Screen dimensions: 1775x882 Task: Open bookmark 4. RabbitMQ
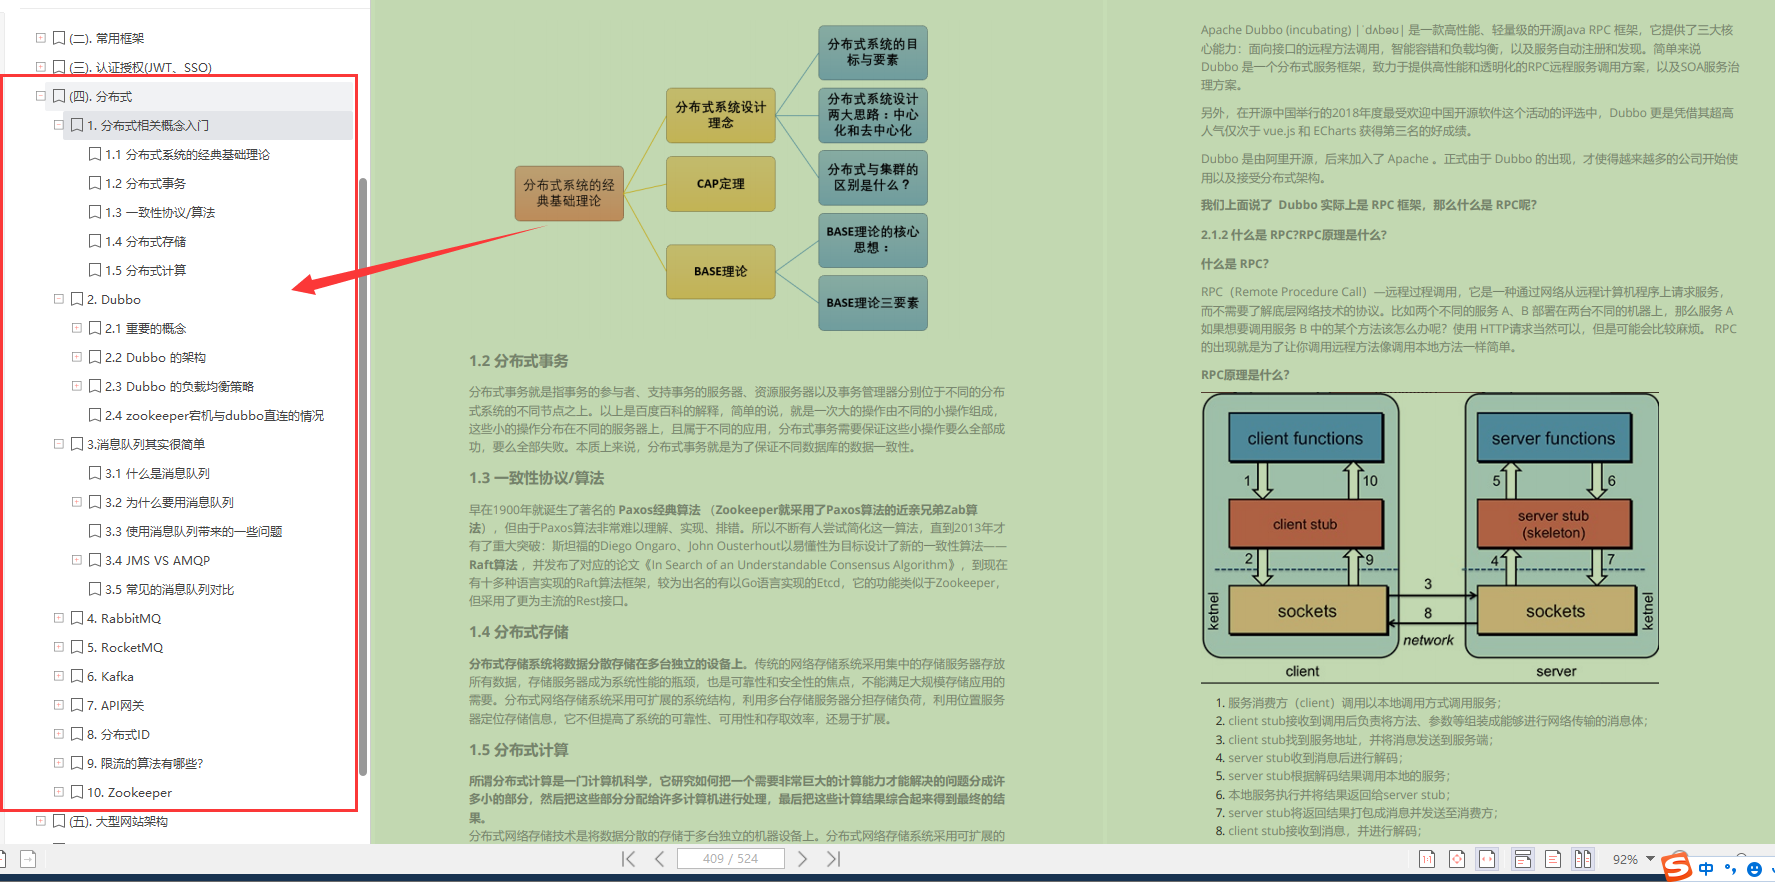[124, 618]
